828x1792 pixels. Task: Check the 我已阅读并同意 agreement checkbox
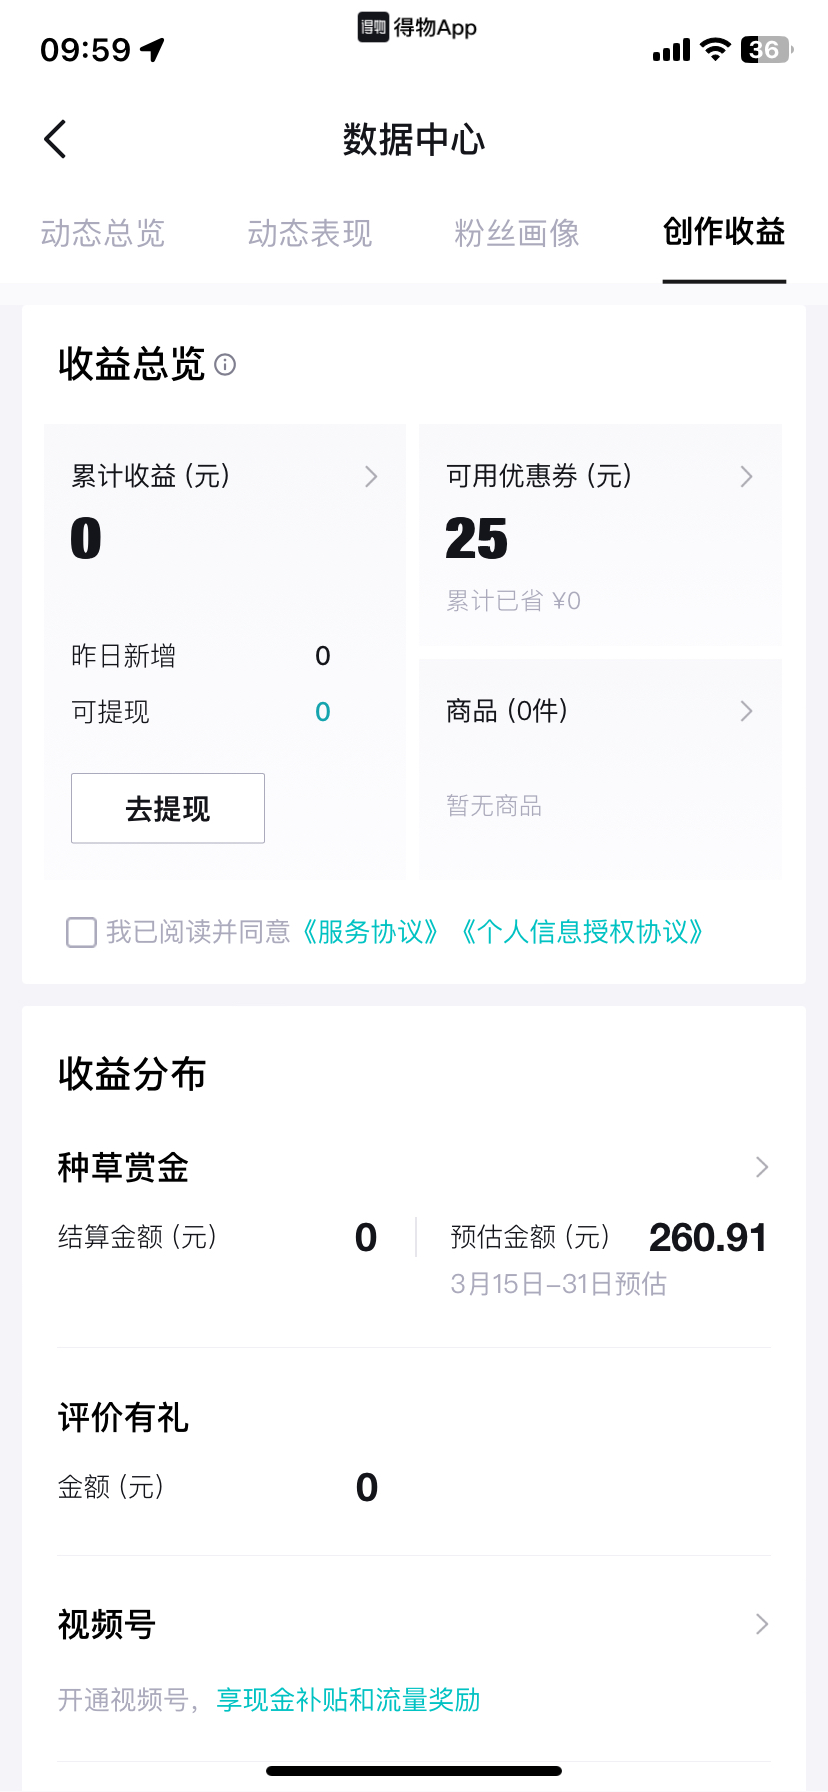[x=81, y=932]
